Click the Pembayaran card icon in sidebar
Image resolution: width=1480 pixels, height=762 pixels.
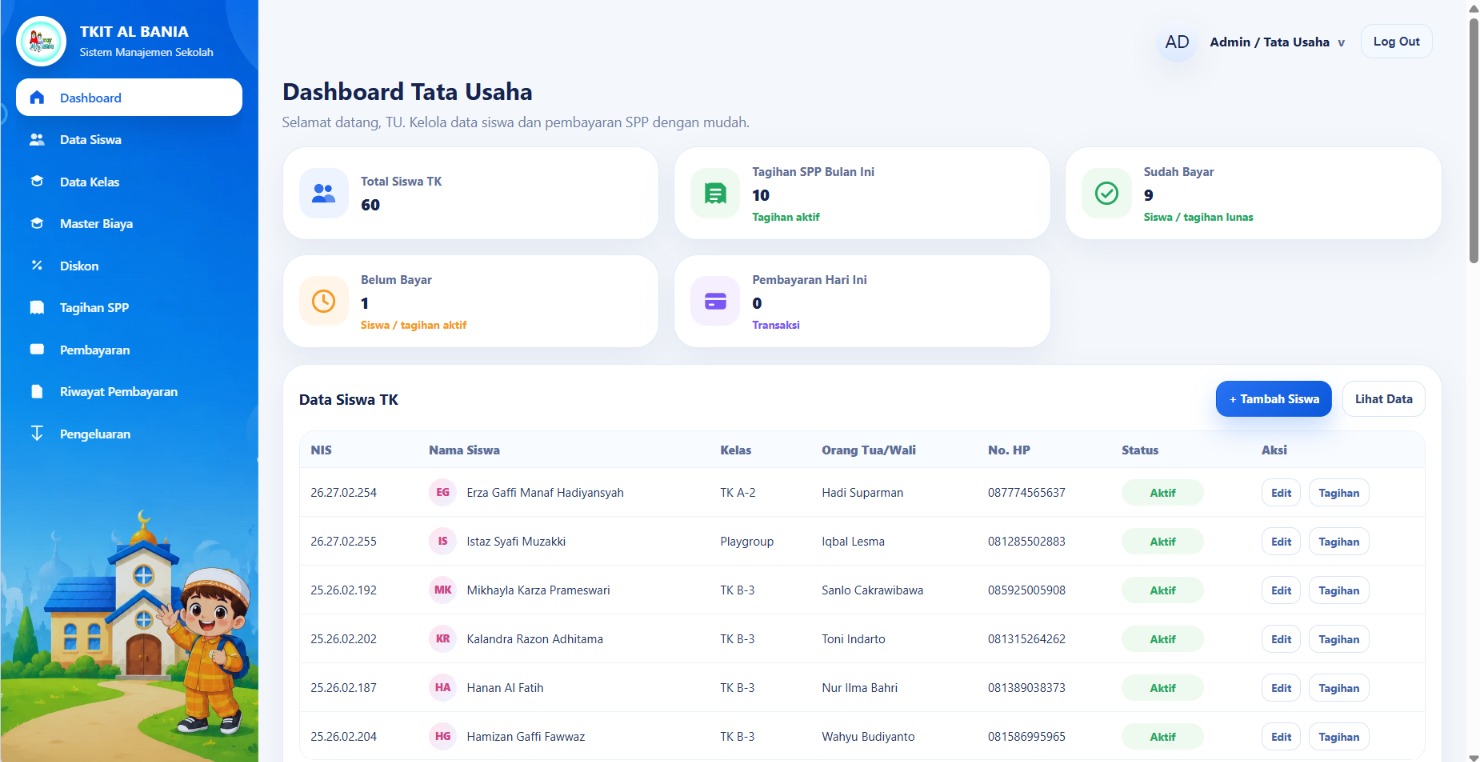pos(37,350)
